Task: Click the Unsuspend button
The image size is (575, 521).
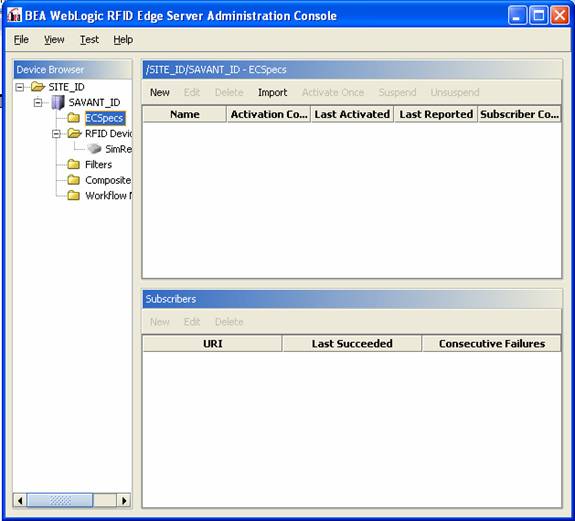Action: pos(455,92)
